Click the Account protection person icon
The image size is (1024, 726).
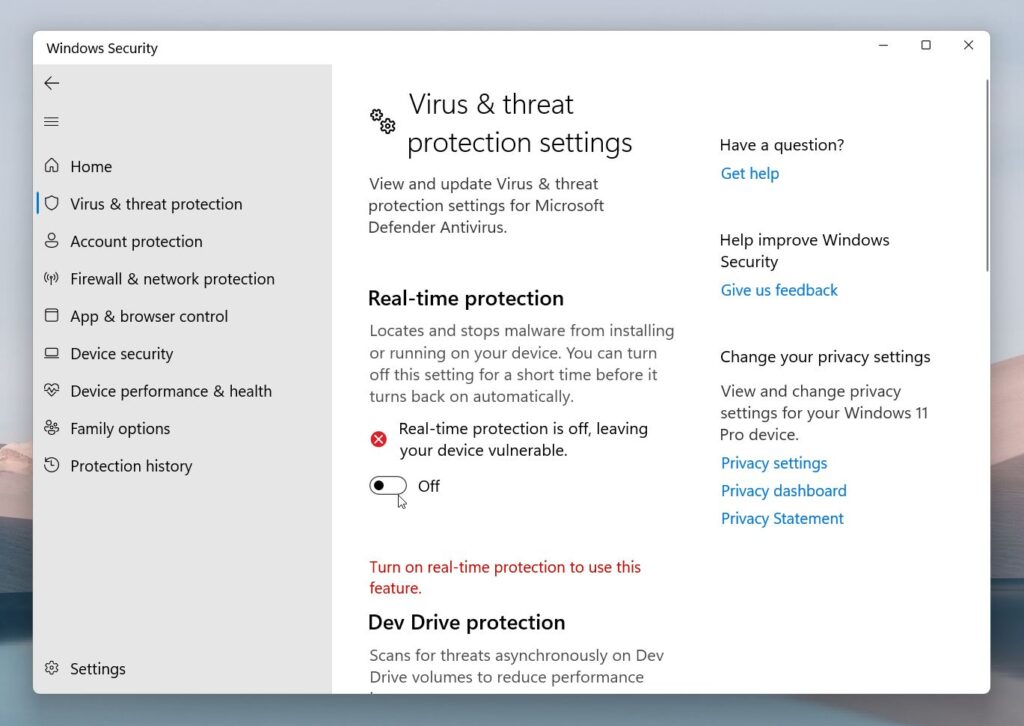click(x=52, y=240)
